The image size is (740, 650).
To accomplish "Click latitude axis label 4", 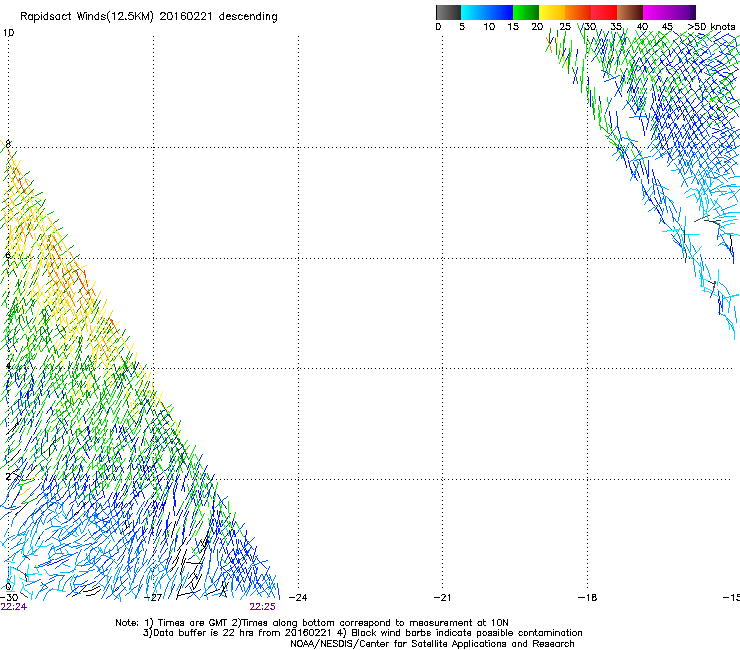I will coord(8,366).
